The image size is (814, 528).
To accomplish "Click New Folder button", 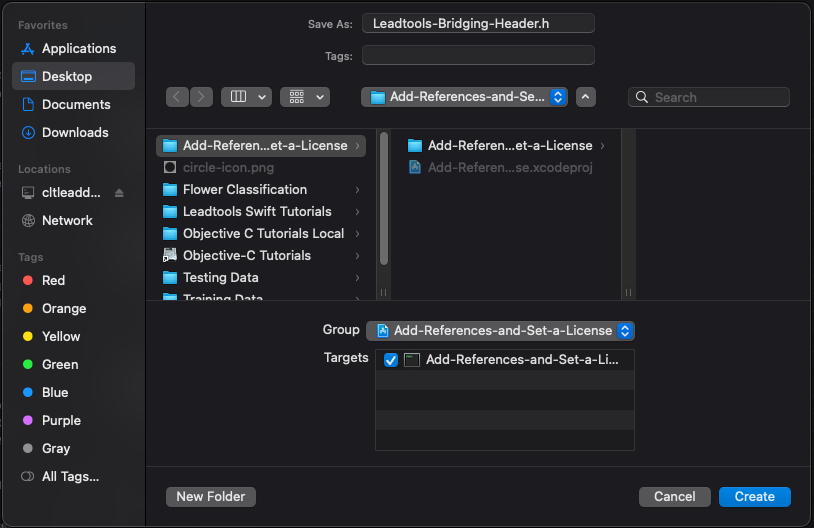I will coord(211,496).
